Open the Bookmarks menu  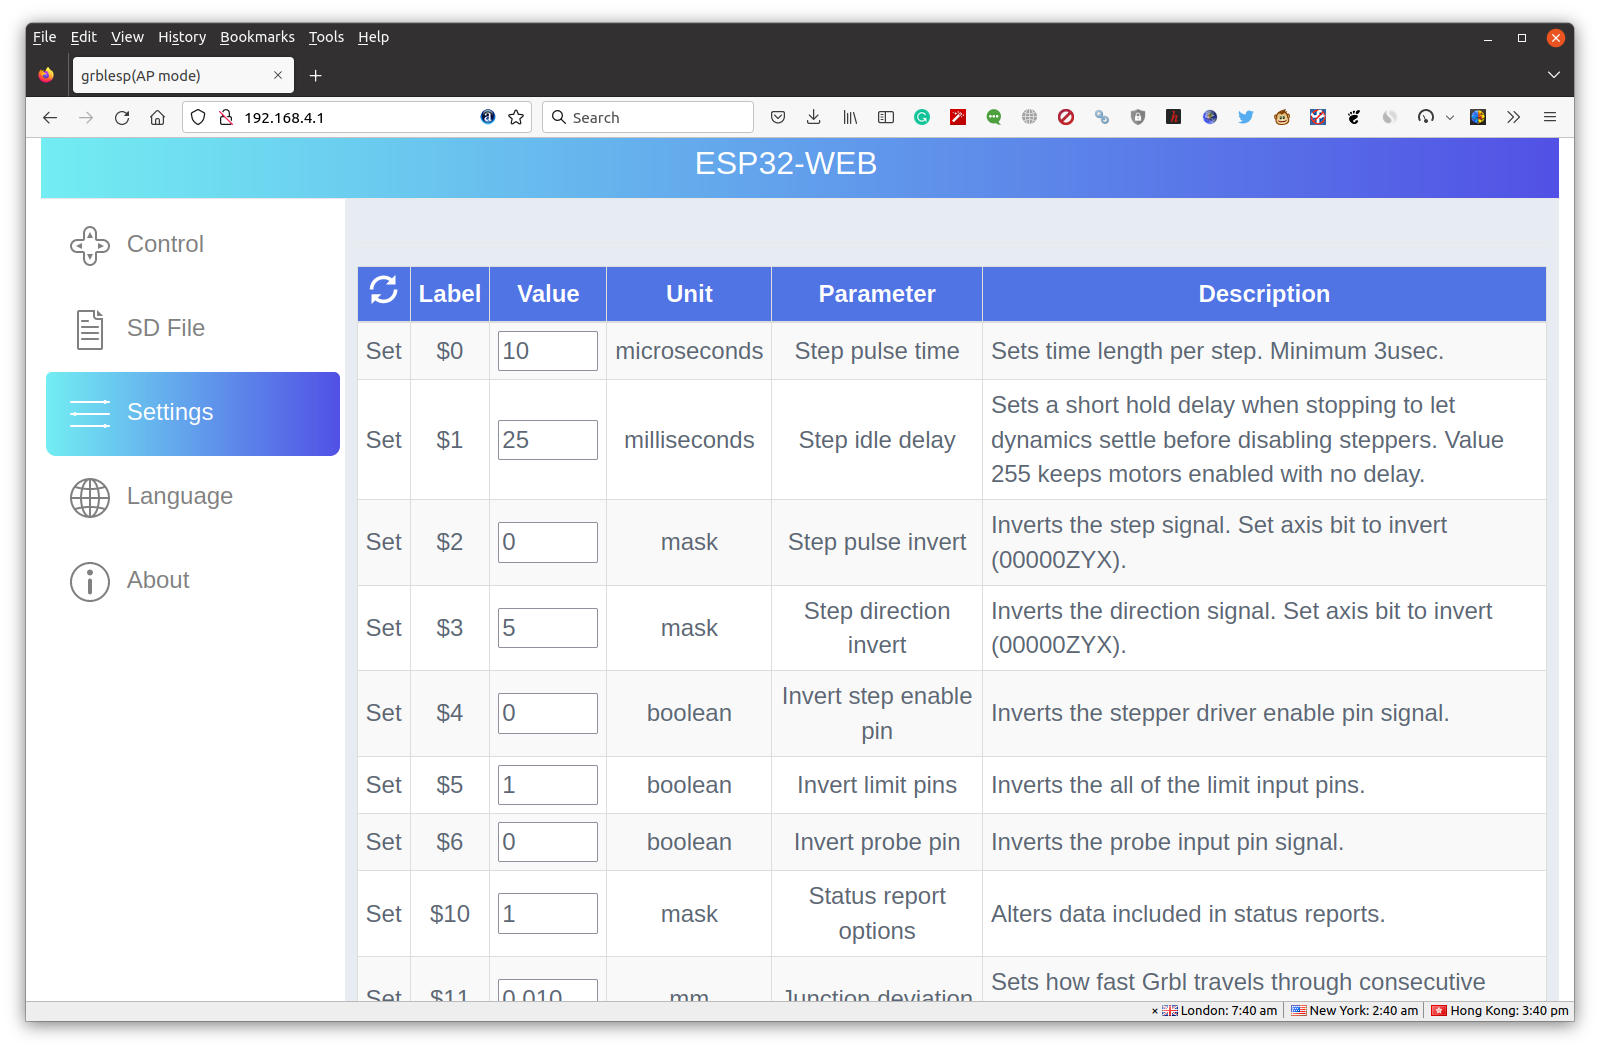tap(257, 37)
